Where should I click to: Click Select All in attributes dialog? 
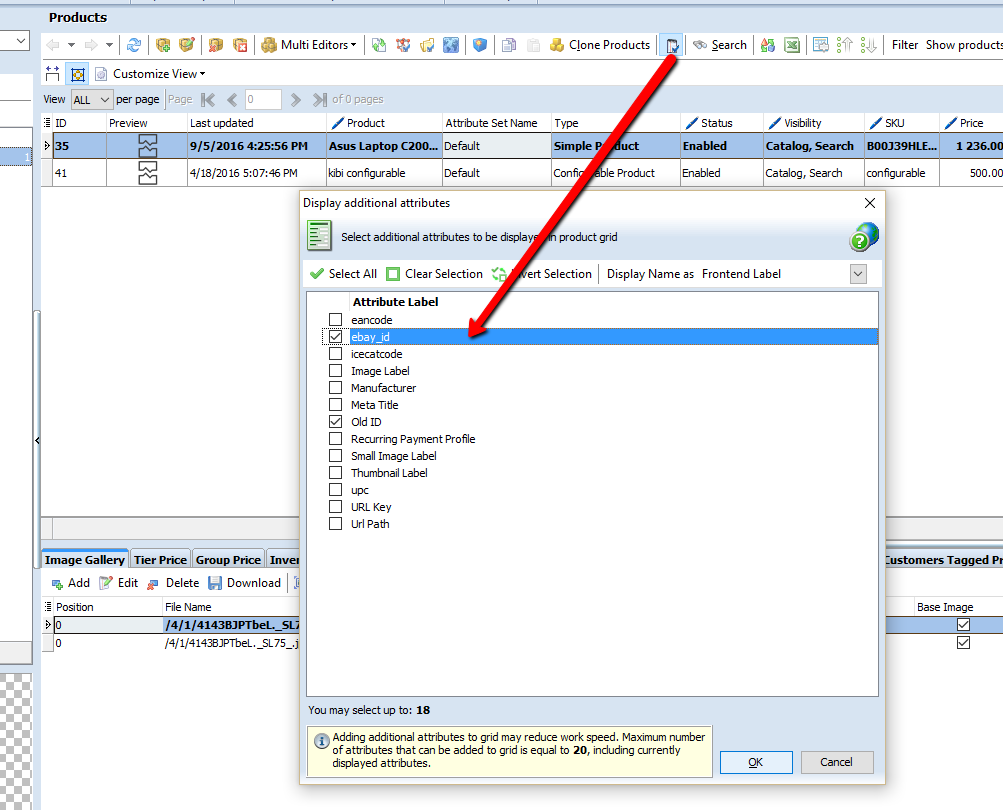click(343, 274)
